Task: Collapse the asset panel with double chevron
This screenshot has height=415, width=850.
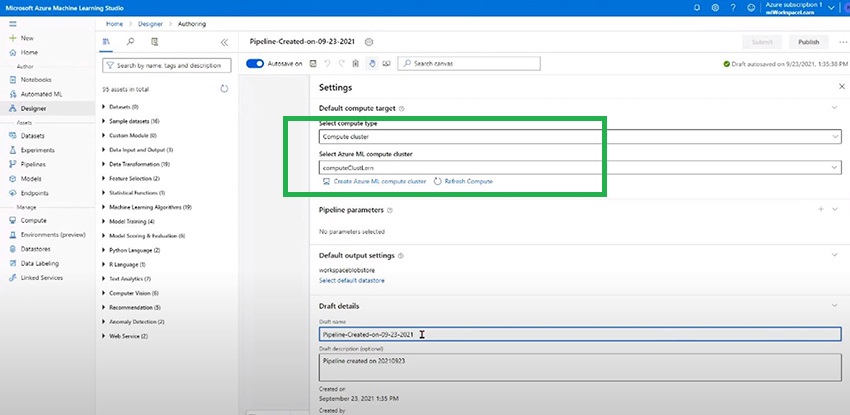Action: 224,42
